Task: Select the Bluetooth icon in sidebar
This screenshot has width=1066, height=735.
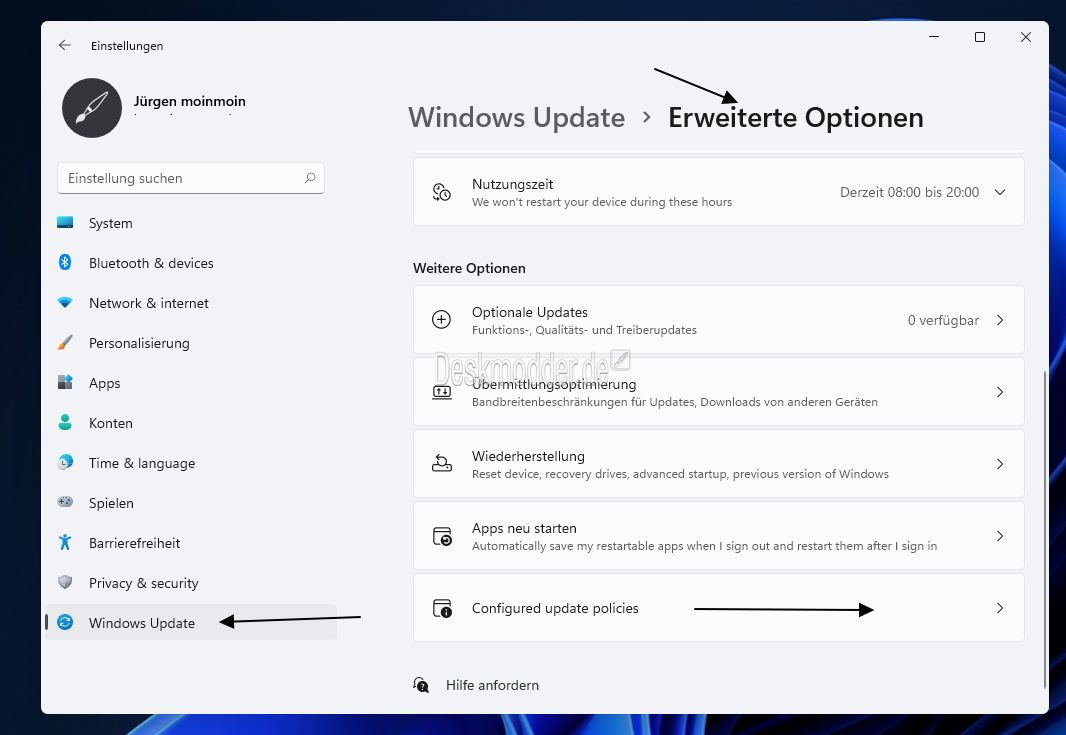Action: pyautogui.click(x=65, y=262)
